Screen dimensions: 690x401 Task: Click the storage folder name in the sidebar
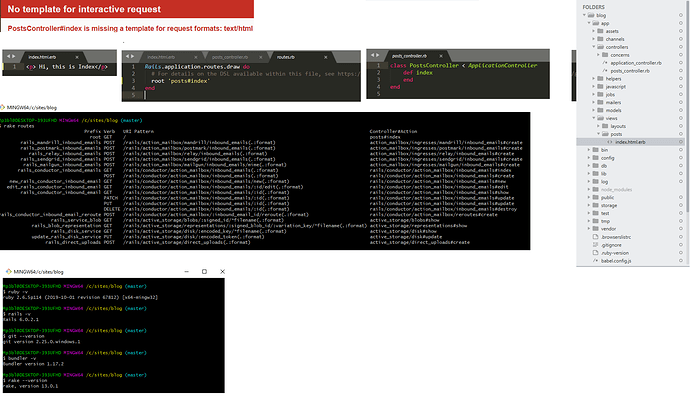pyautogui.click(x=609, y=205)
